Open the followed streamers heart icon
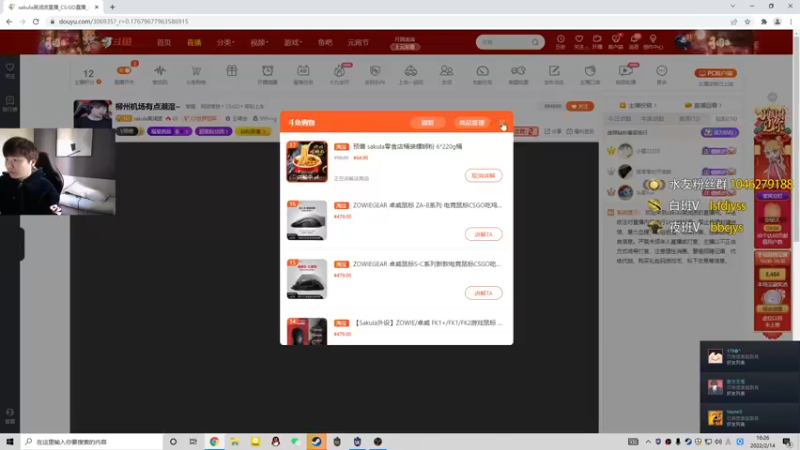 579,41
